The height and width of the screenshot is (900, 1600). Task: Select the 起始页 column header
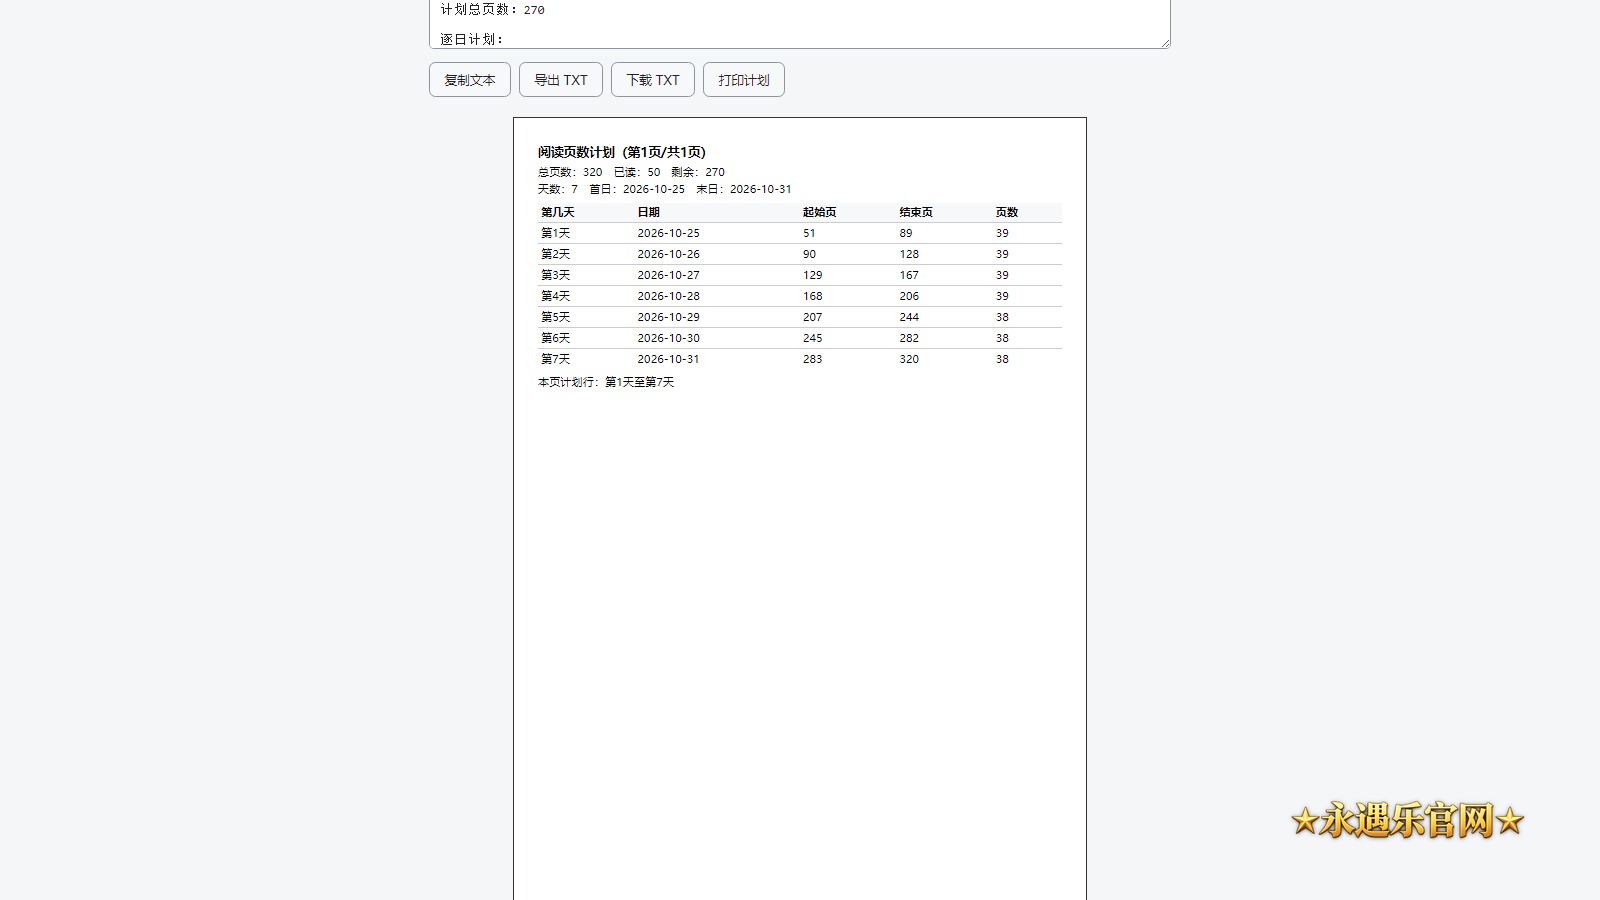(820, 212)
